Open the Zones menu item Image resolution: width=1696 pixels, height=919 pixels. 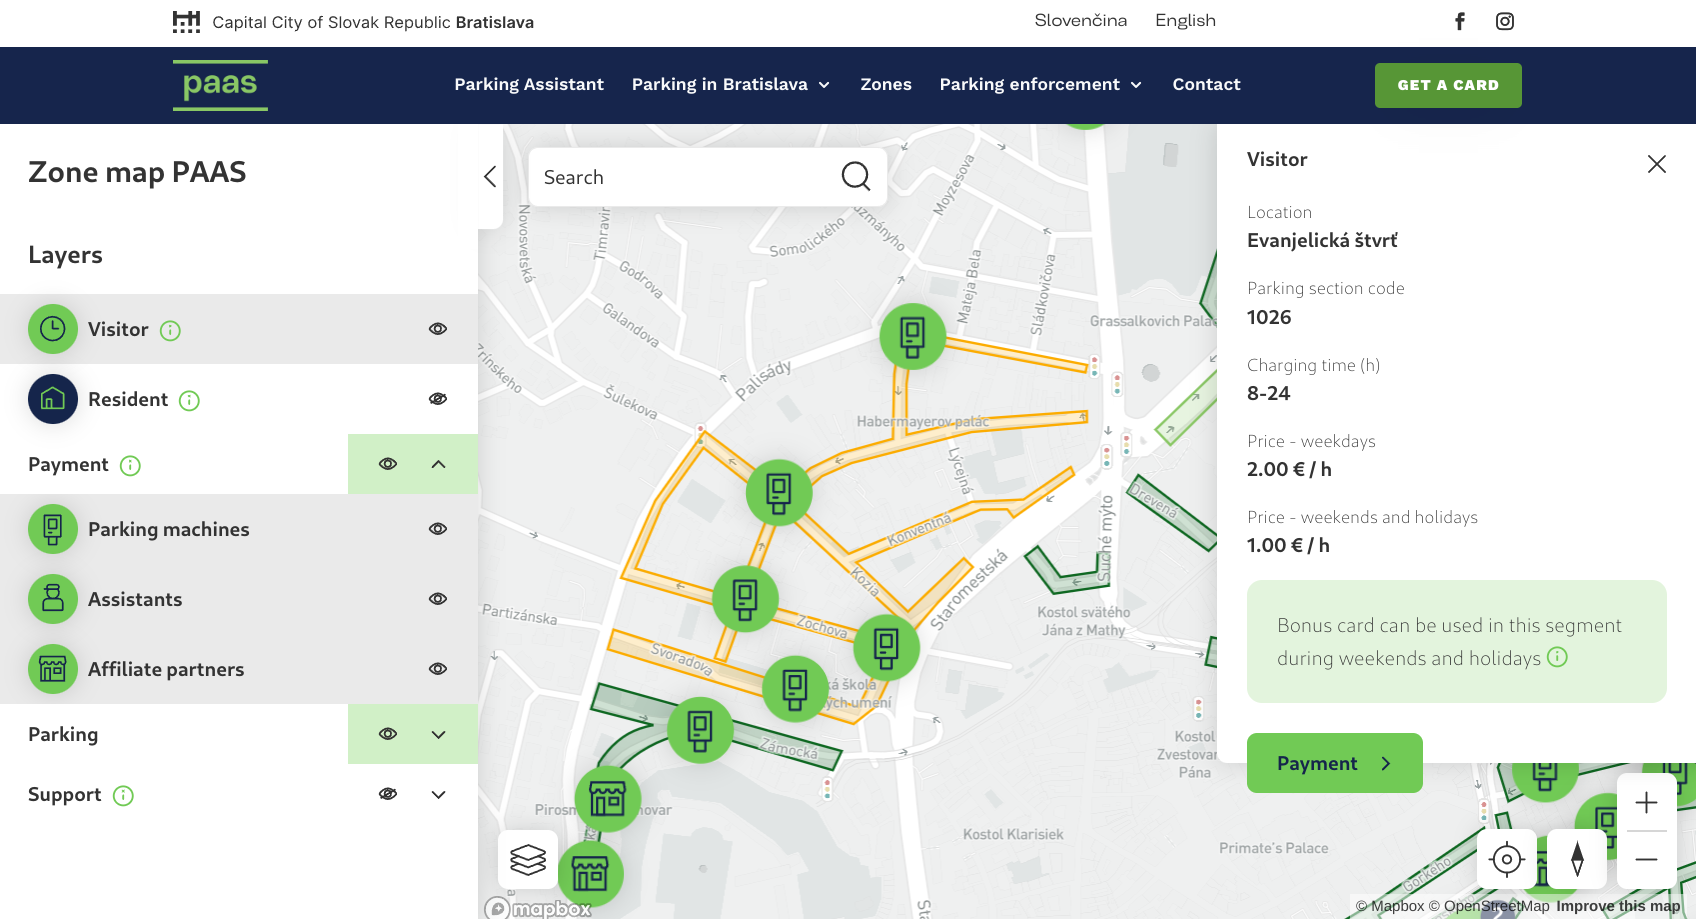[886, 85]
